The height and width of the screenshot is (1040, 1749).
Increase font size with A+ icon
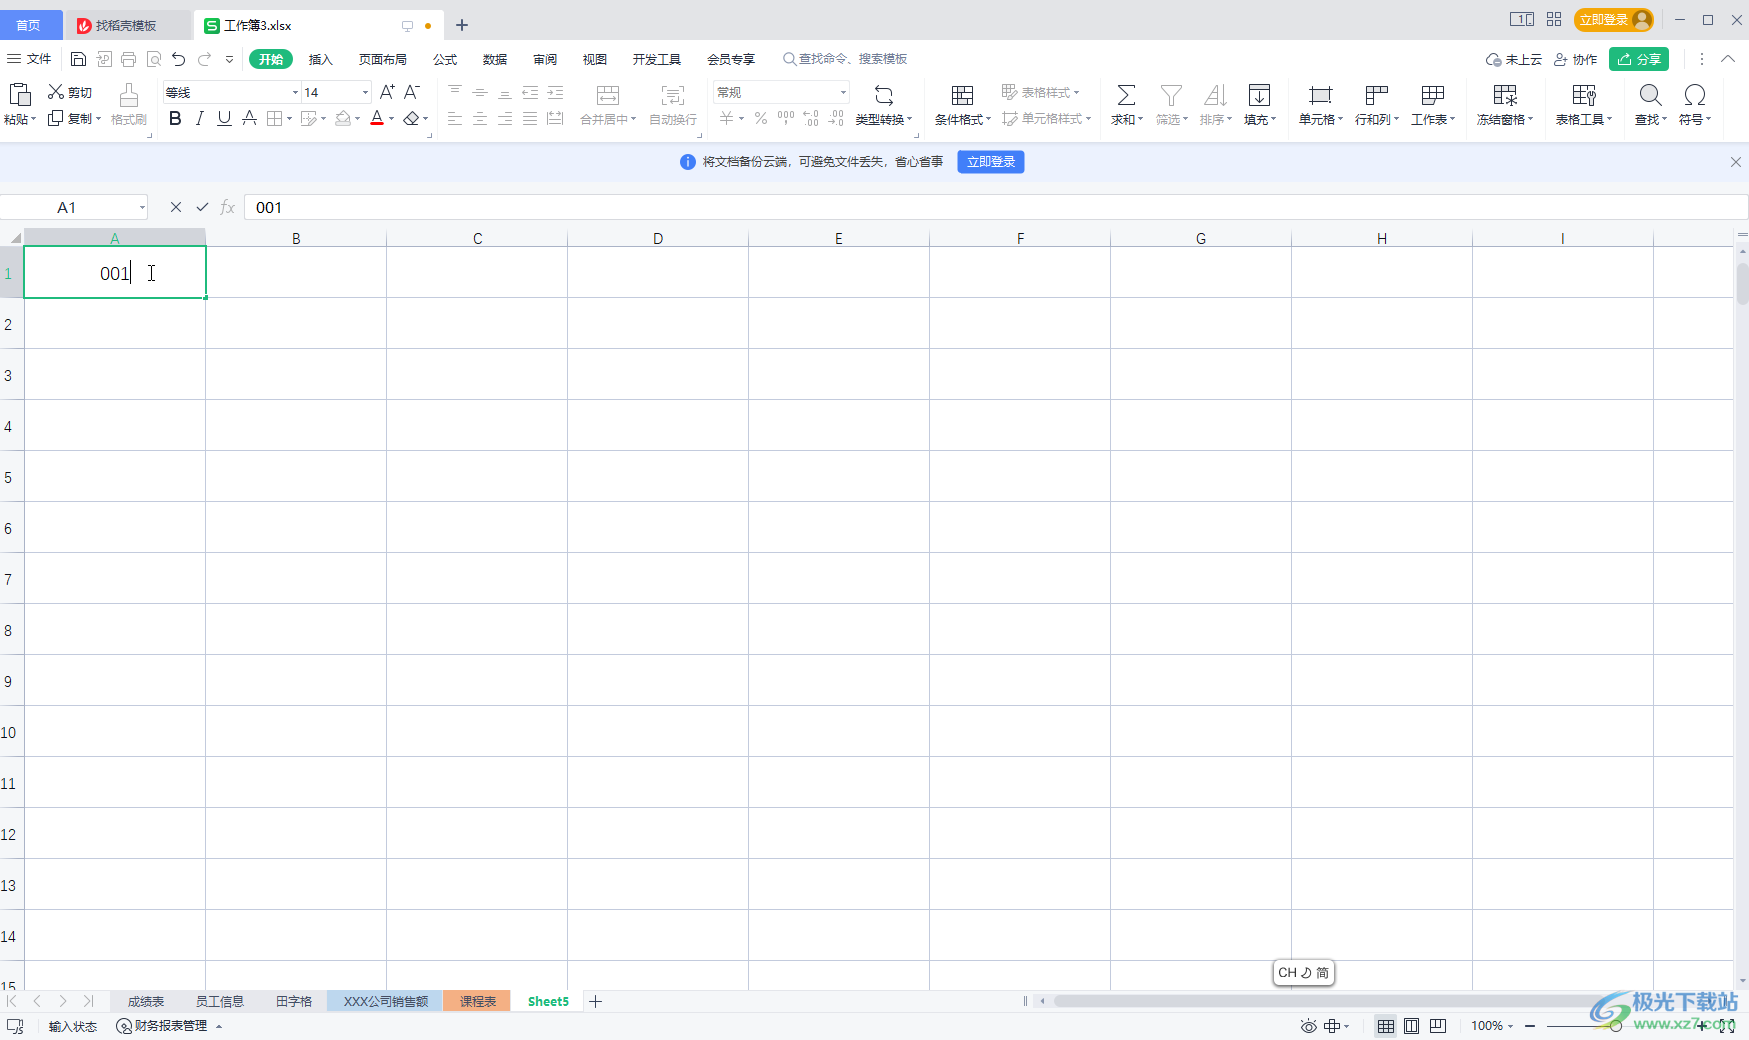click(387, 92)
